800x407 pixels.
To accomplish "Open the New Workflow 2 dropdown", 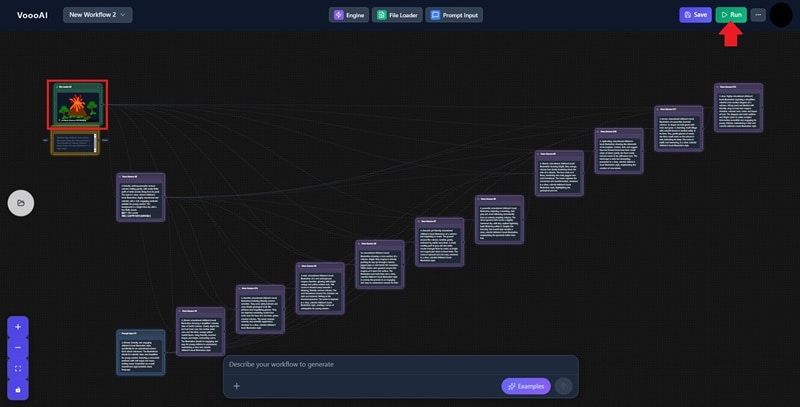I will tap(97, 15).
